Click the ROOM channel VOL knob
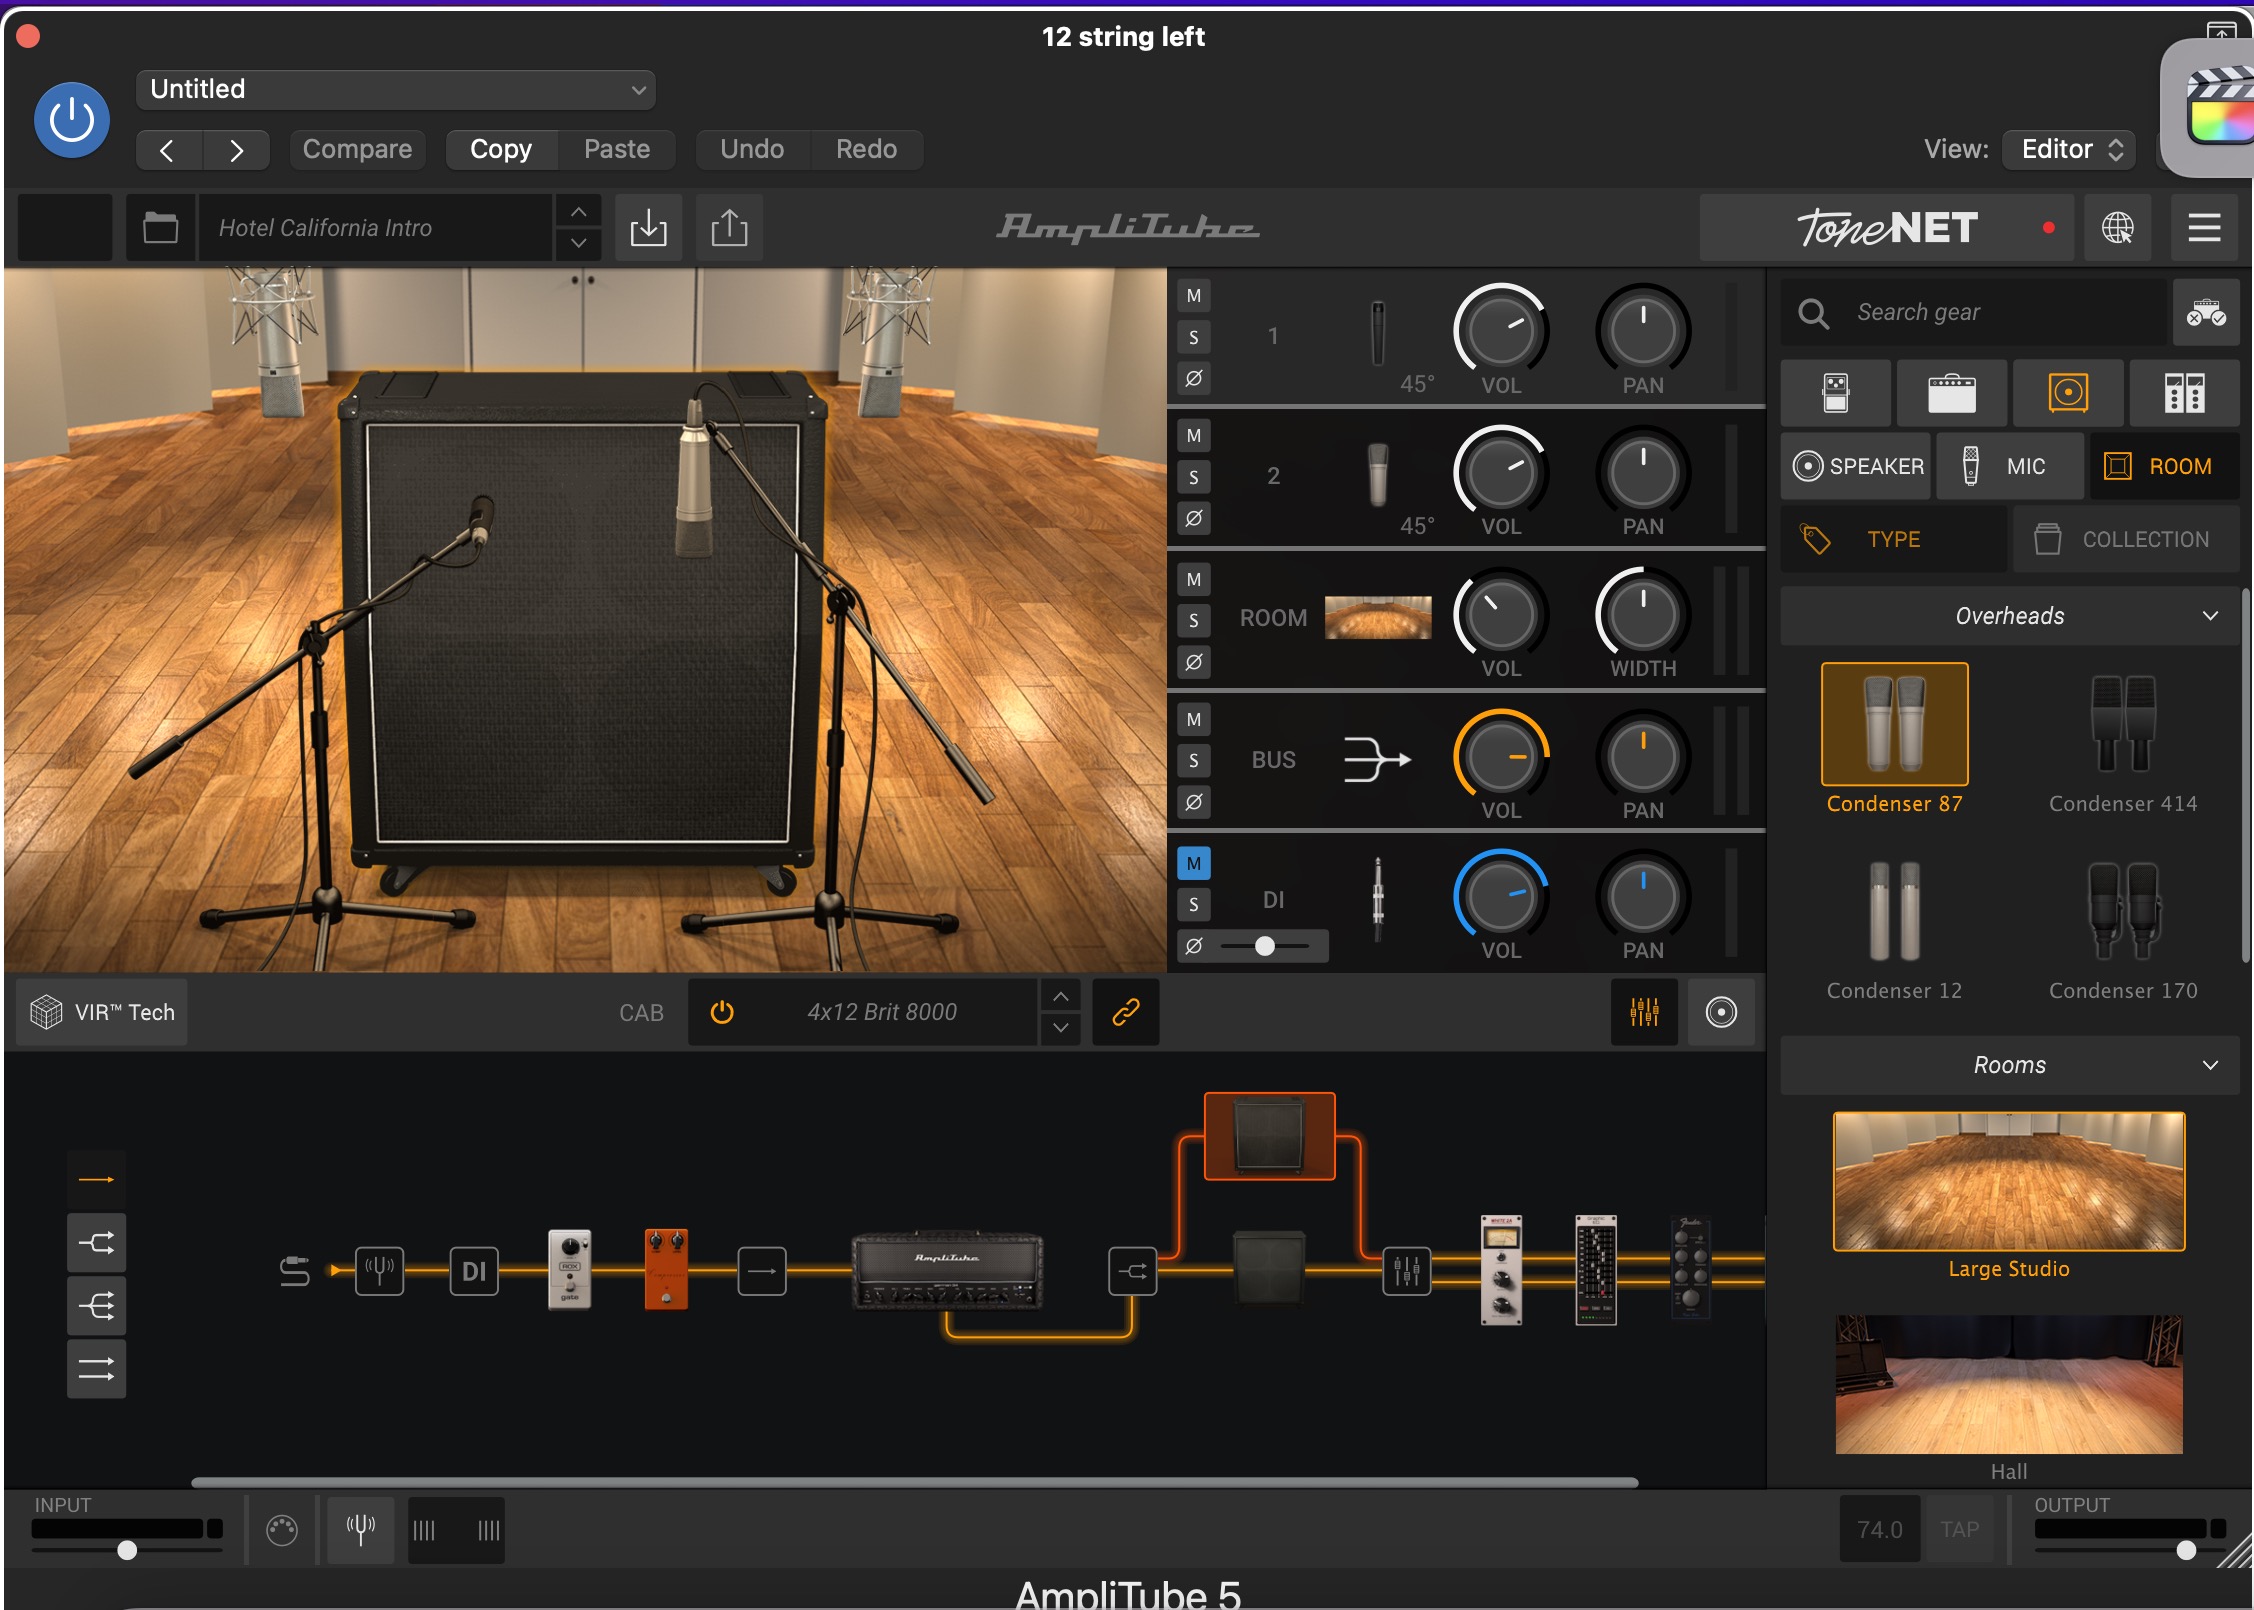2254x1610 pixels. tap(1501, 614)
